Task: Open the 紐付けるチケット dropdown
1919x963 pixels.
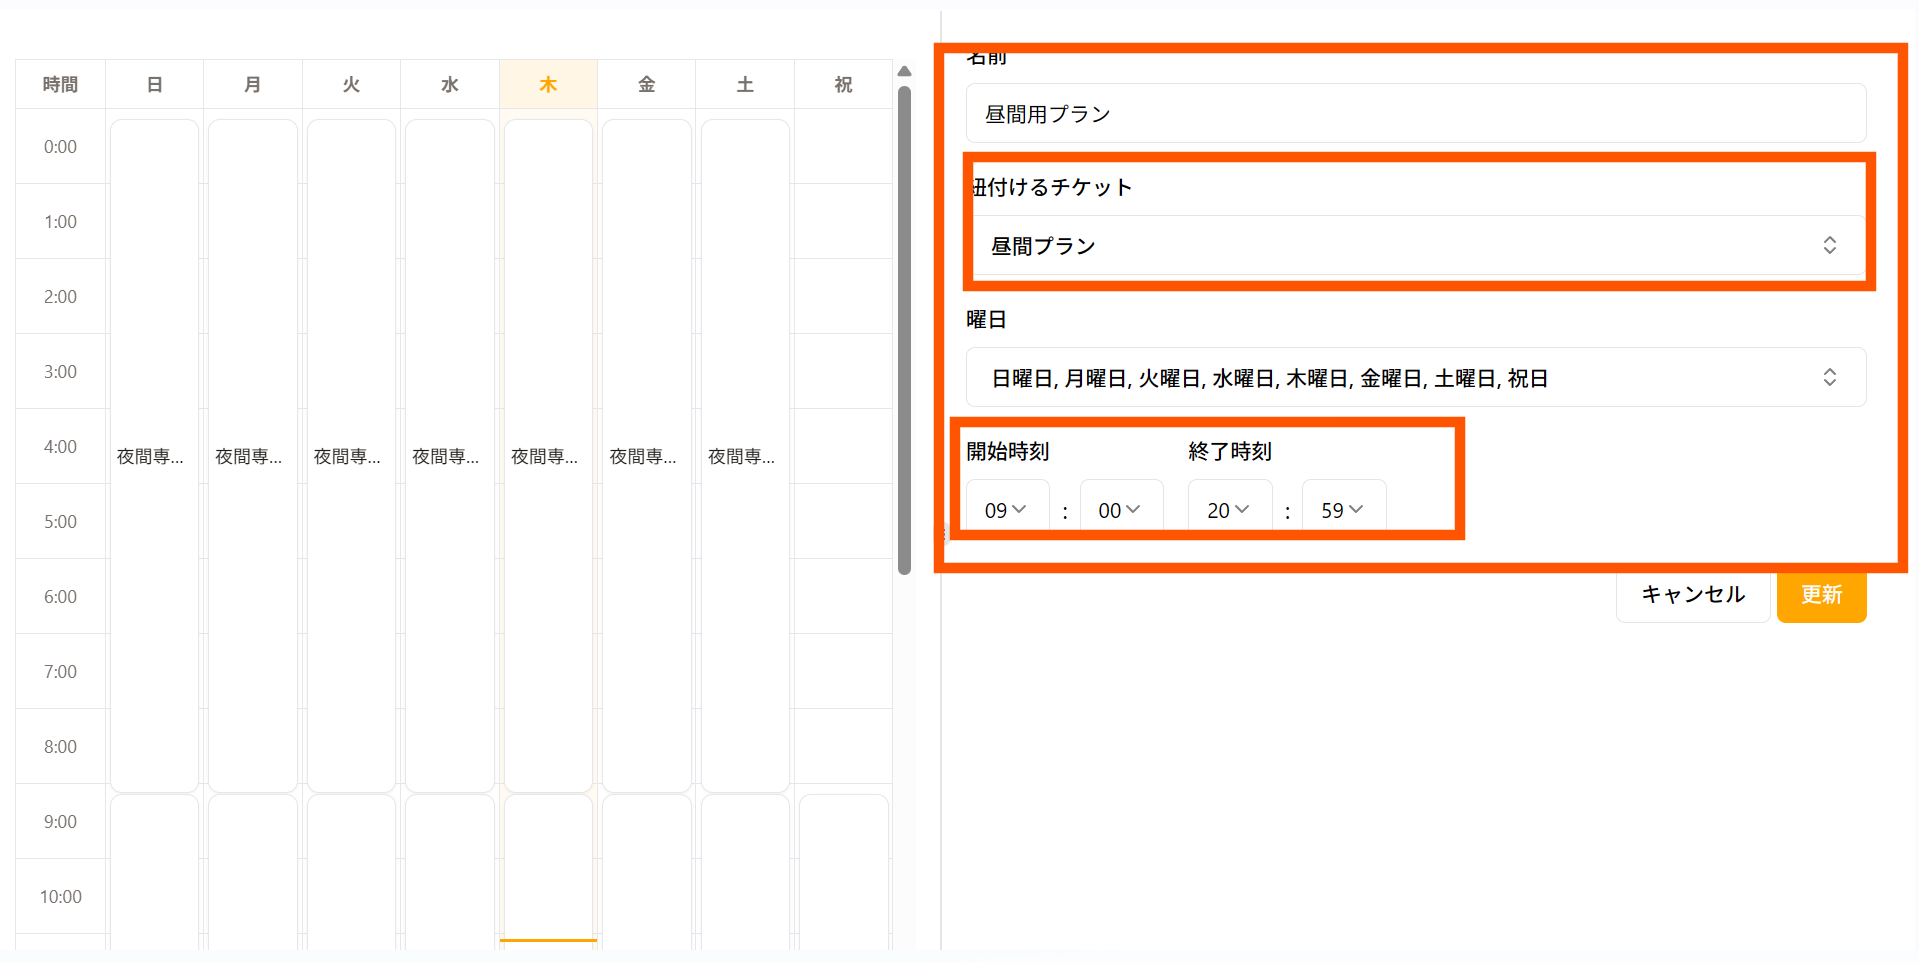Action: coord(1415,246)
